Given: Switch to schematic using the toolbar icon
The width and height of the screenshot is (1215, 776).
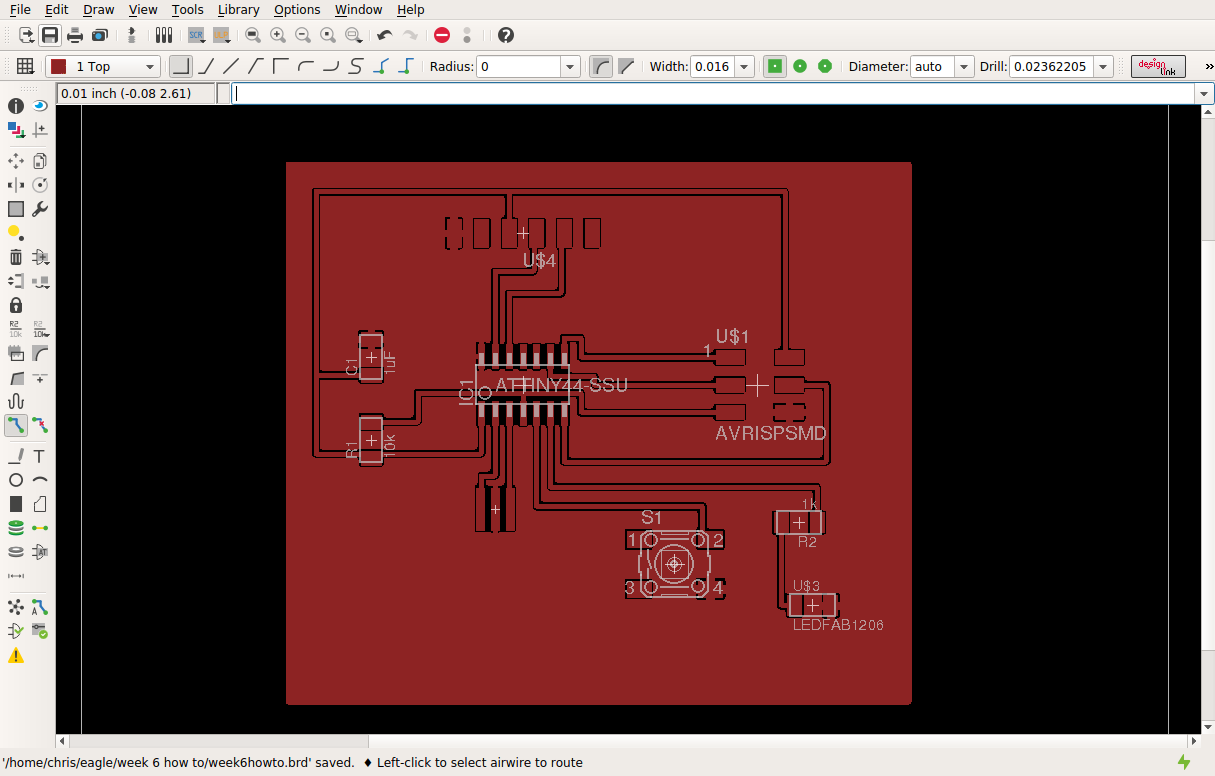Looking at the screenshot, I should pyautogui.click(x=132, y=35).
